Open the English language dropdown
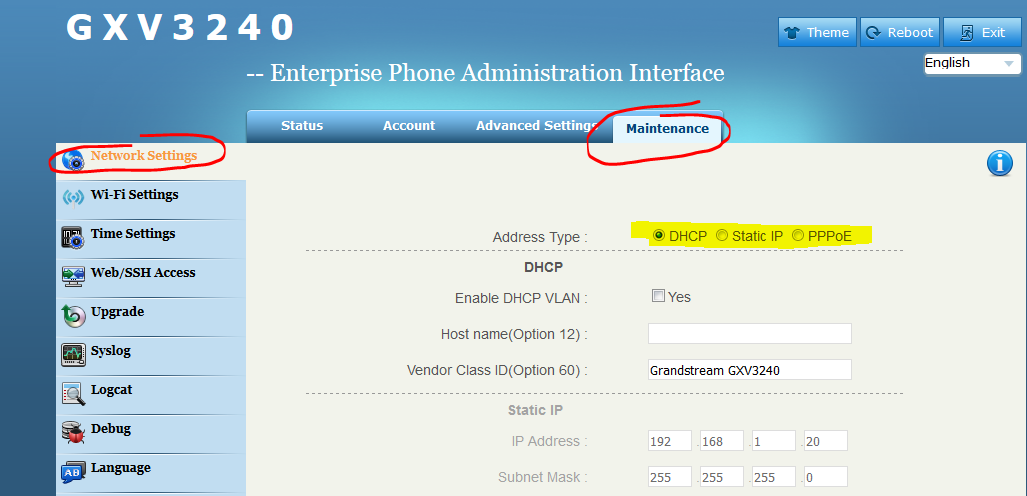The height and width of the screenshot is (496, 1027). pos(971,63)
